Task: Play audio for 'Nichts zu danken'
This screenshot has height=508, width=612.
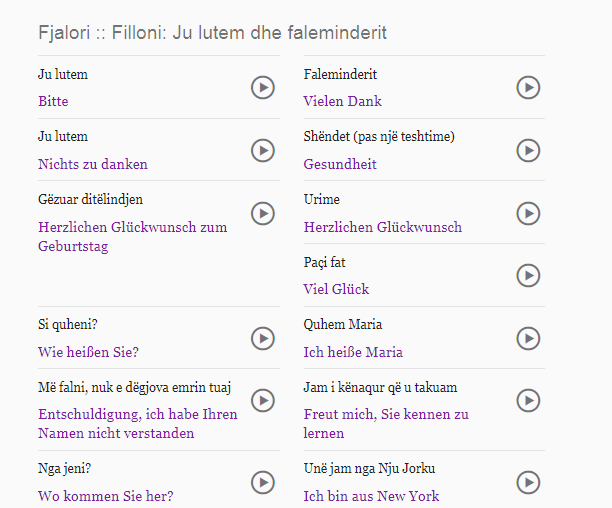Action: [x=263, y=150]
